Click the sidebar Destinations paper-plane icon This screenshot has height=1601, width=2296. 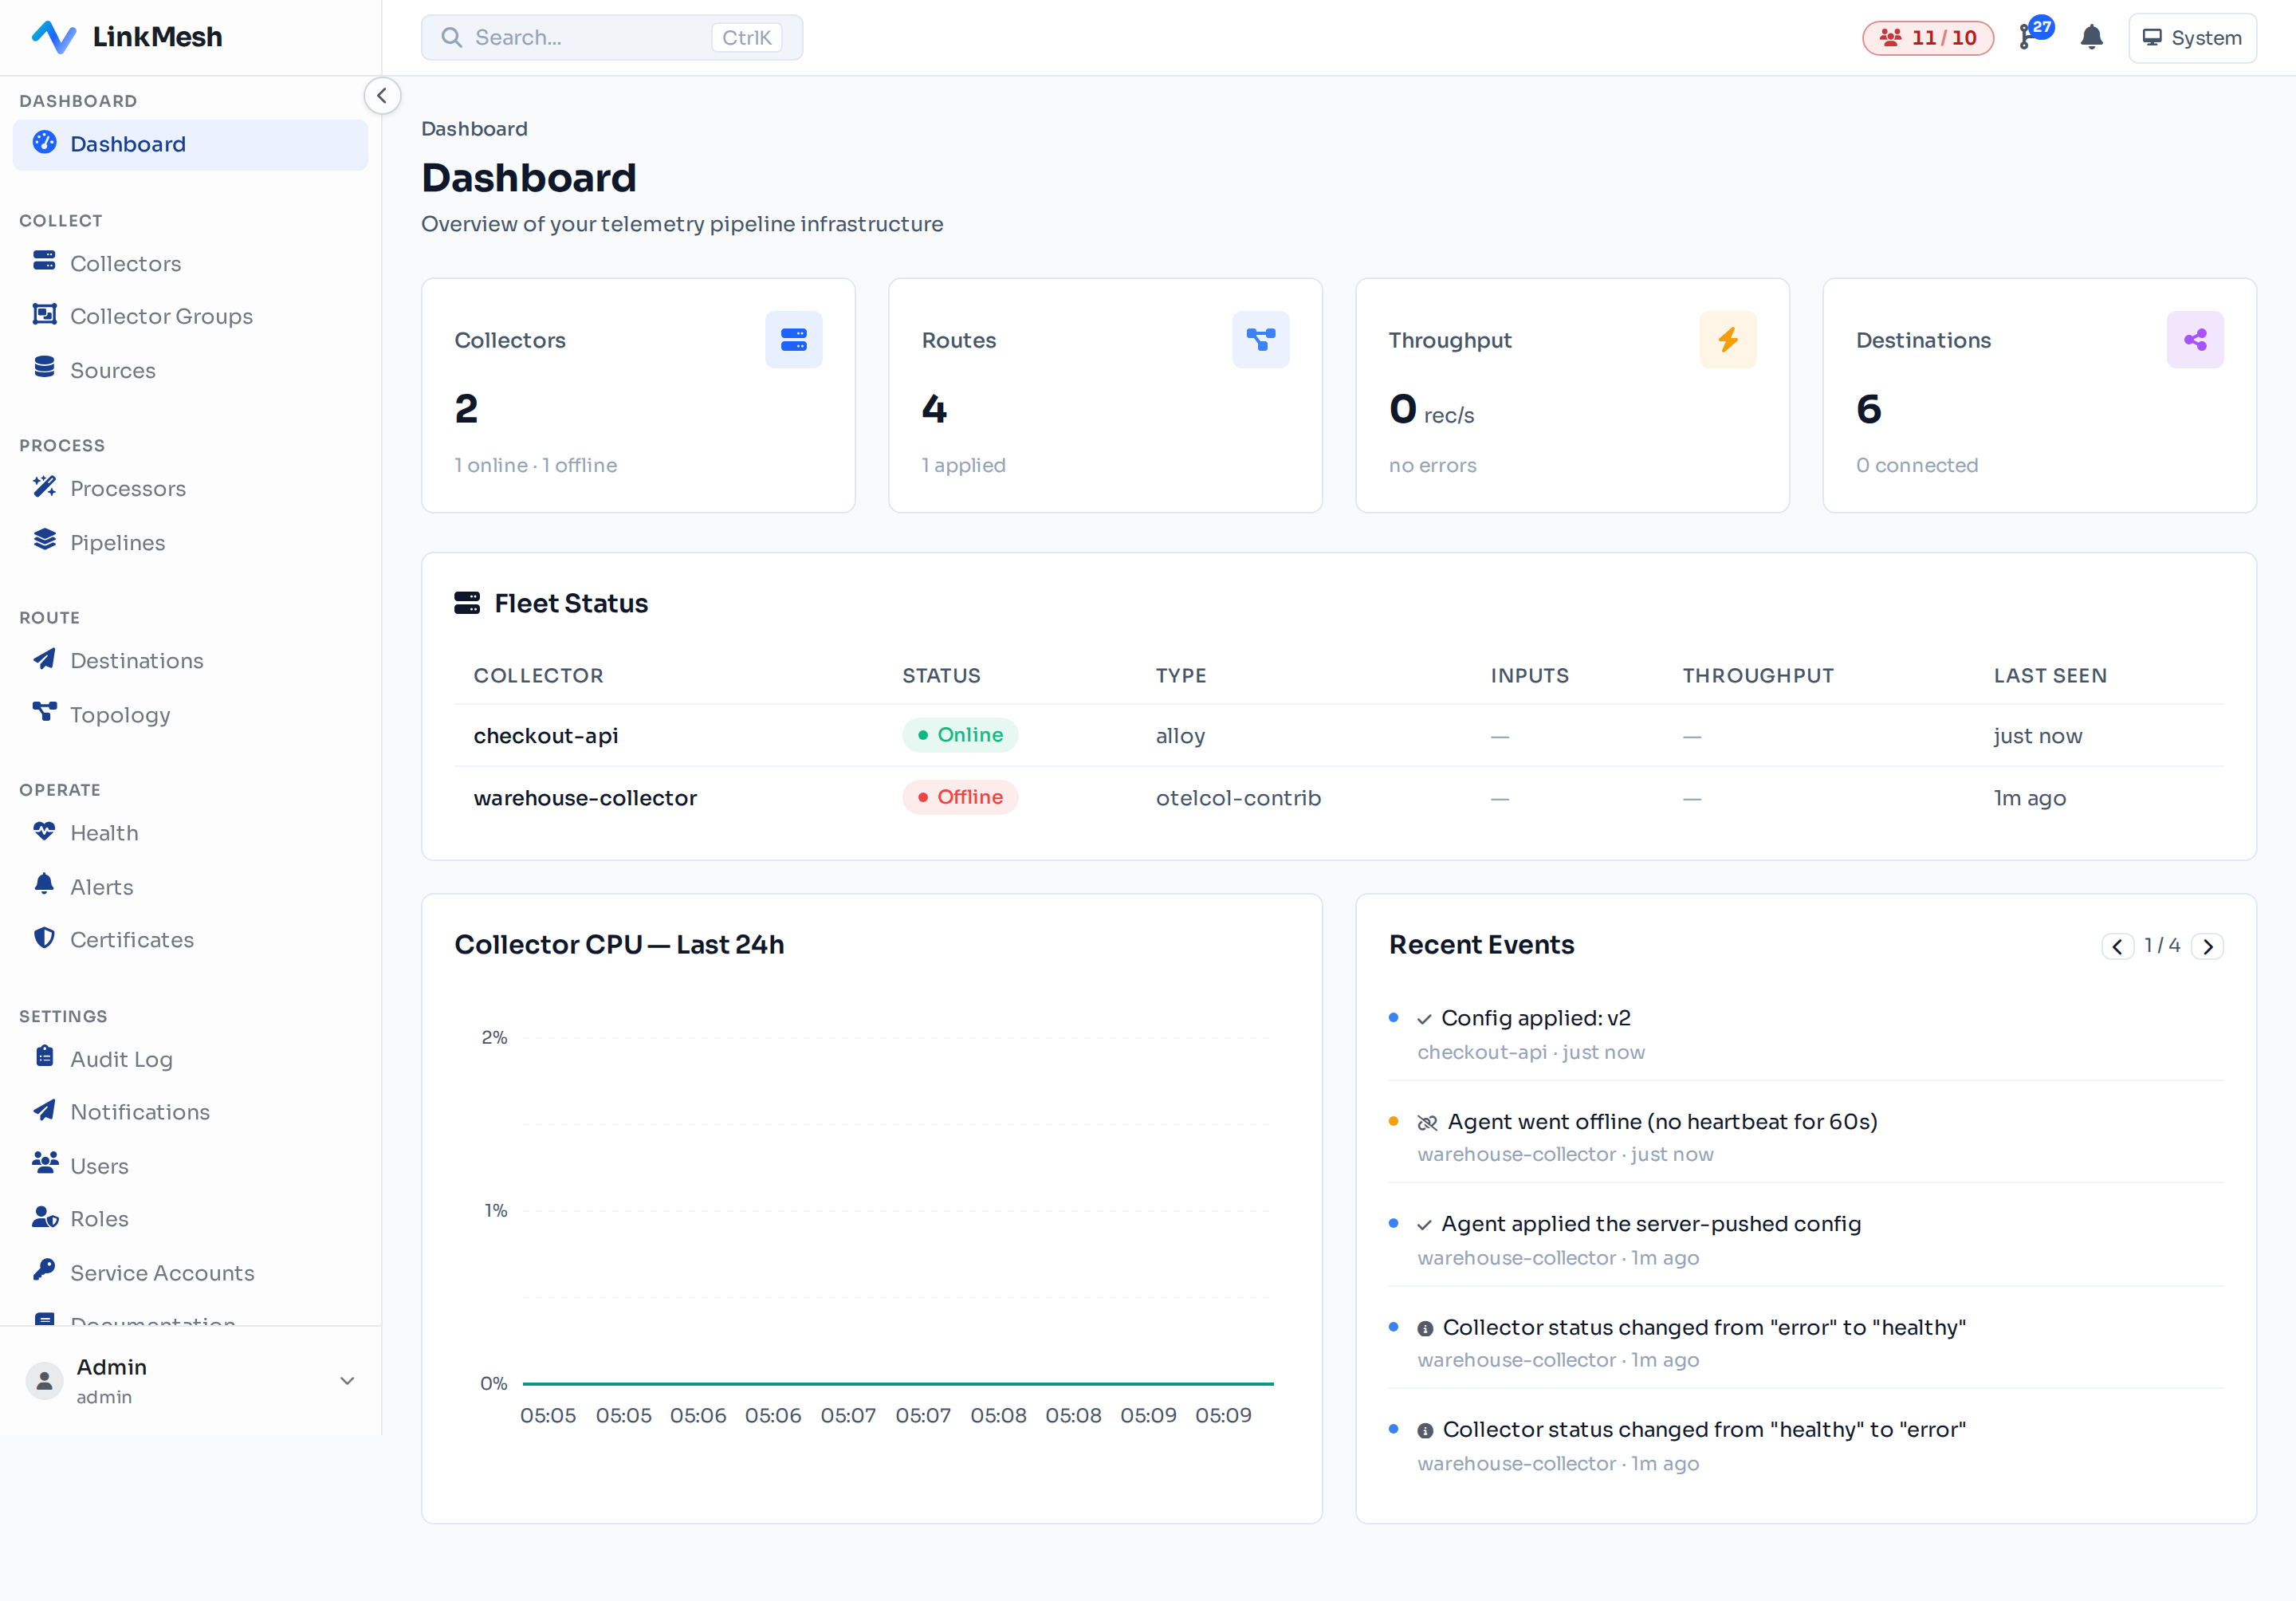[45, 659]
